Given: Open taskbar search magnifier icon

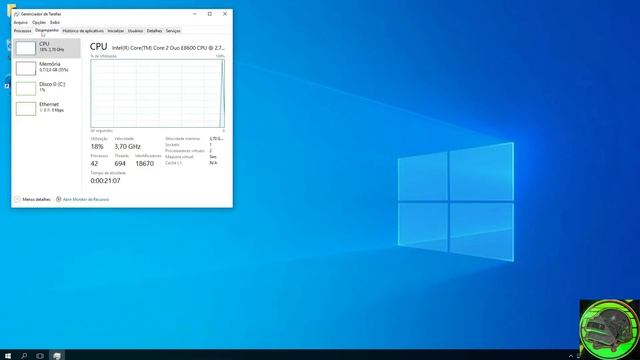Looking at the screenshot, I should point(24,356).
